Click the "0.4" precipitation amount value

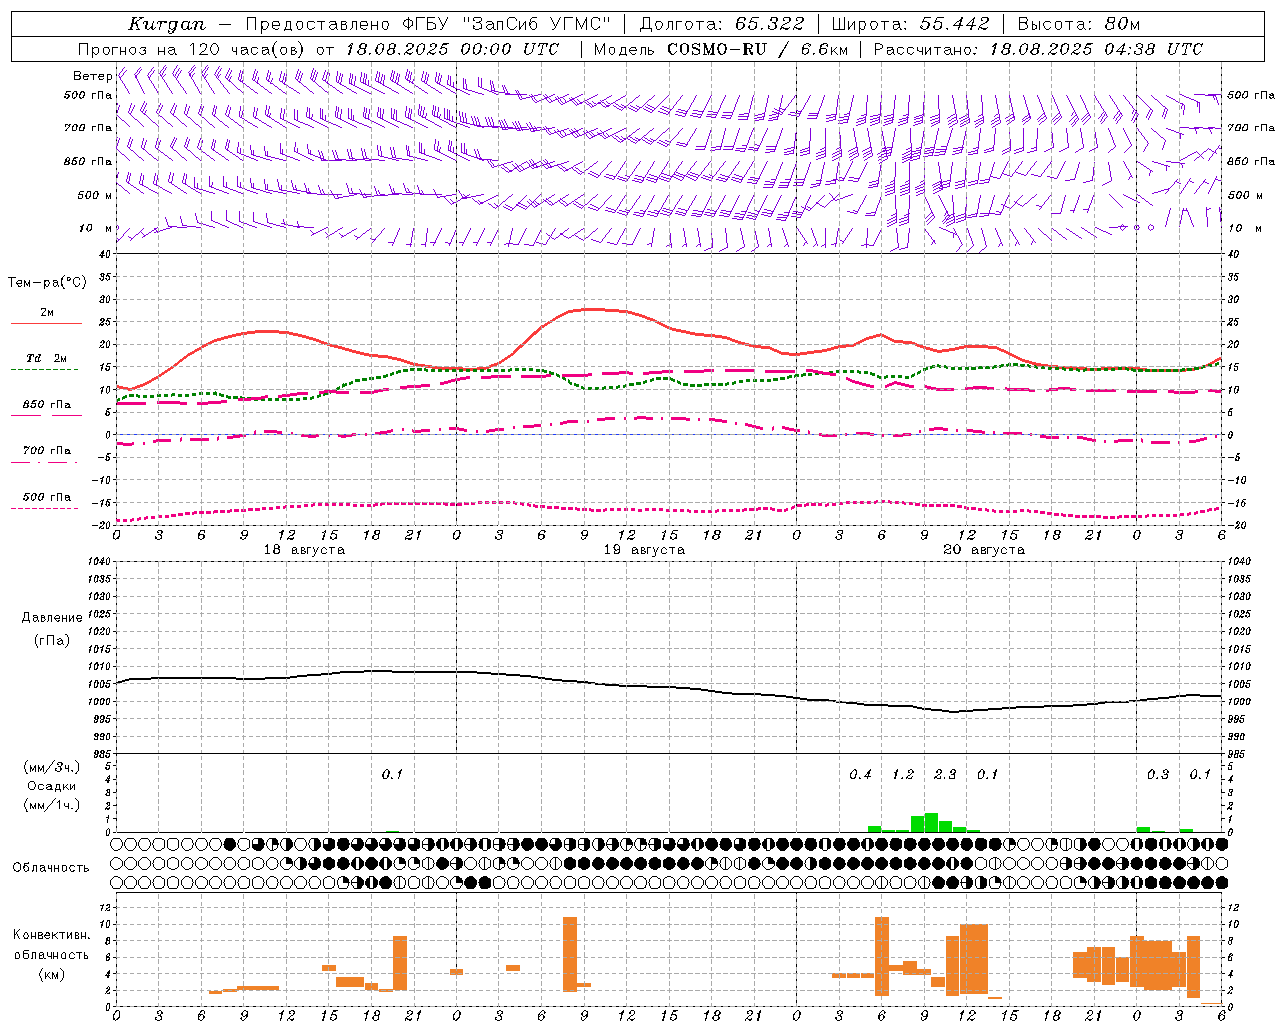pos(861,775)
